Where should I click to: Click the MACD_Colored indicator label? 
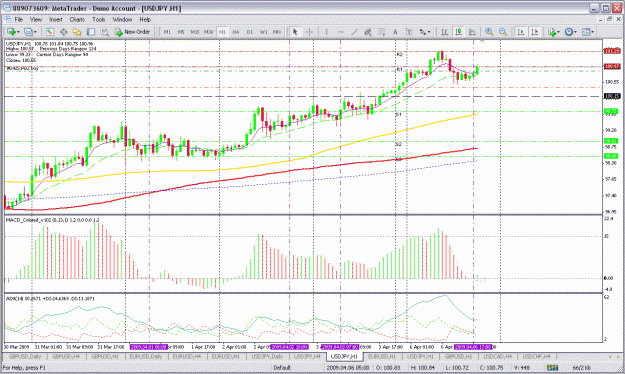(x=52, y=220)
